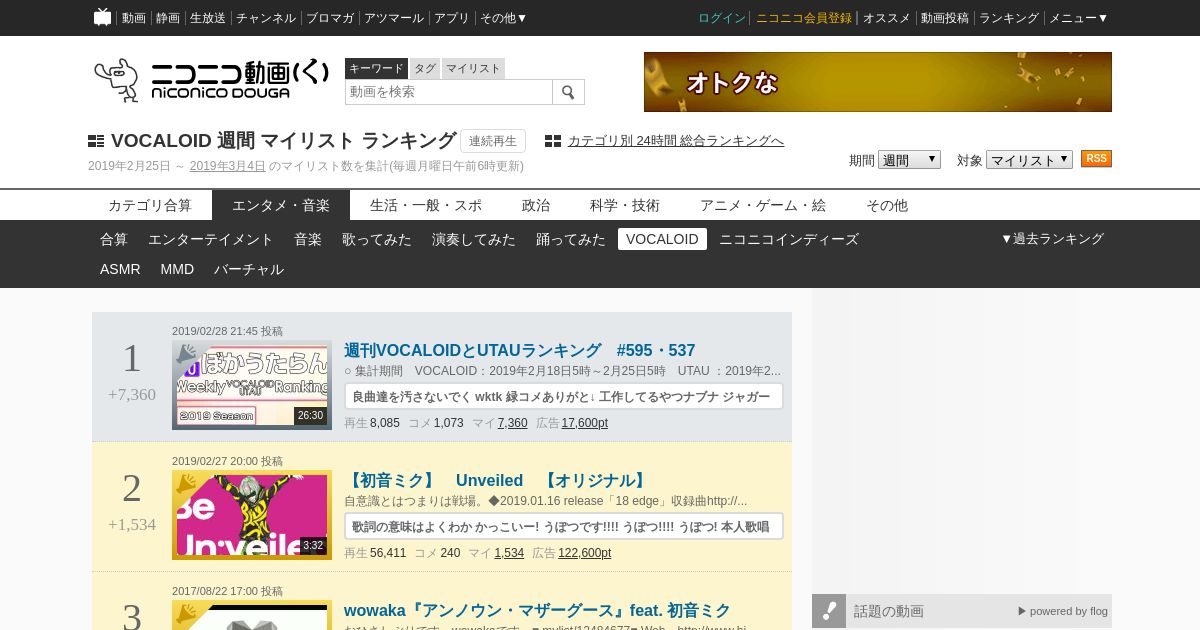The image size is (1200, 630).
Task: Select the マイリスト search tab
Action: (x=473, y=68)
